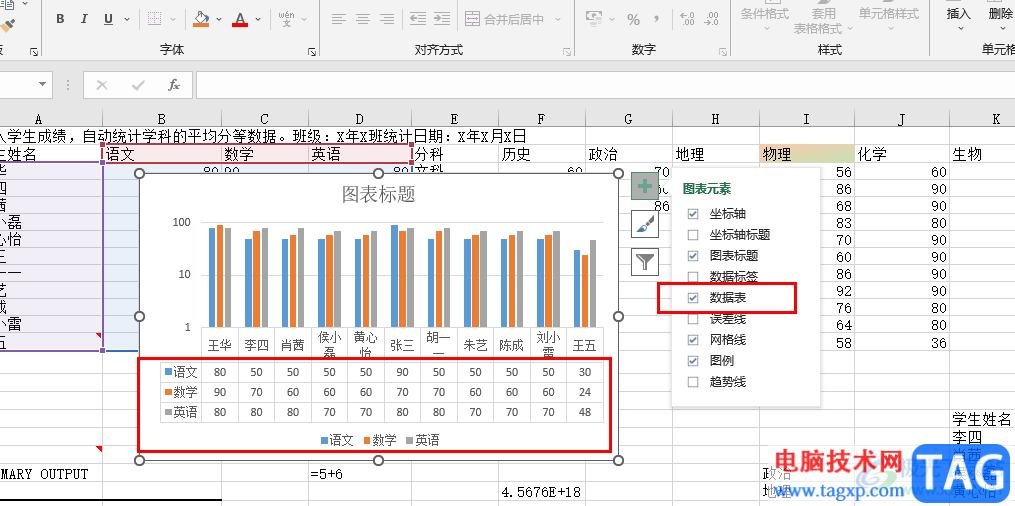Click the green plus Chart Elements button
Image resolution: width=1015 pixels, height=506 pixels.
coord(645,186)
